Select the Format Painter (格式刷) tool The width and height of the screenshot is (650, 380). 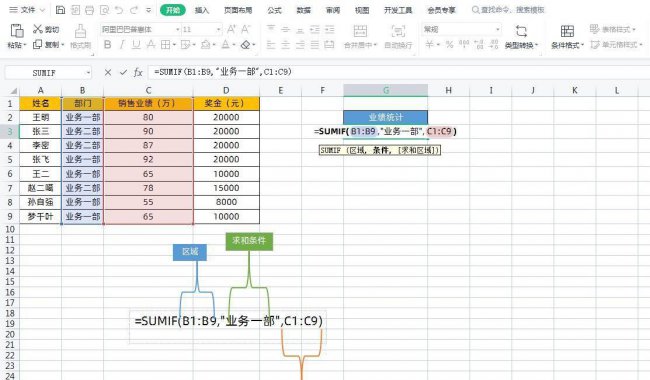coord(80,36)
